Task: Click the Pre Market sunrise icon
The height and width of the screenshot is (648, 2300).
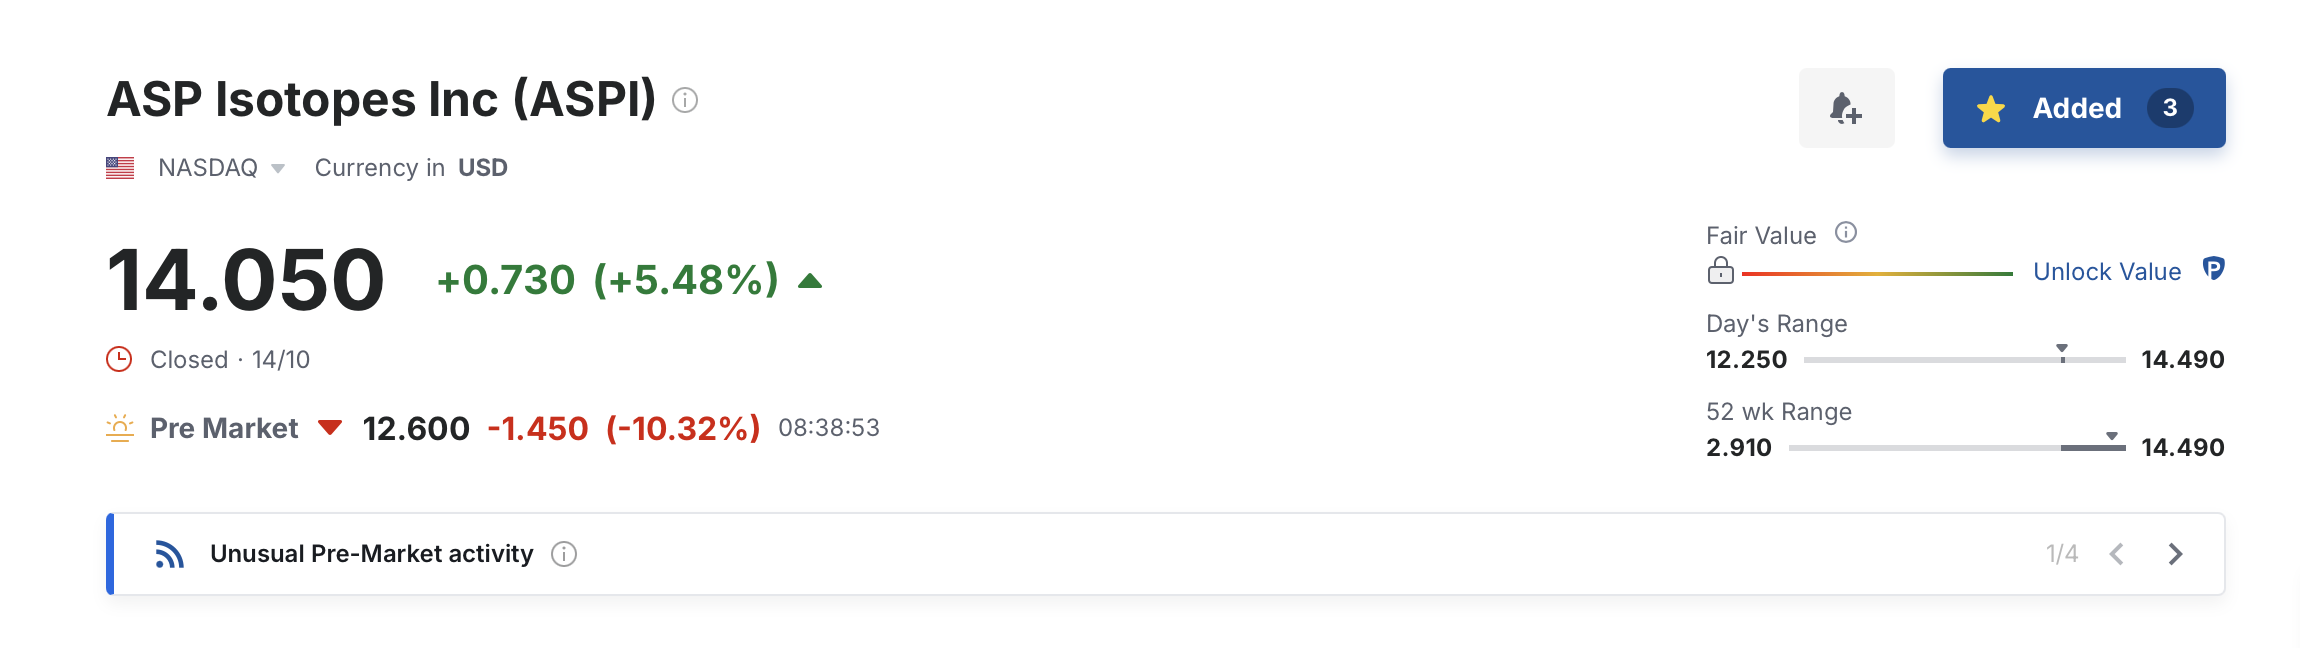Action: [x=120, y=428]
